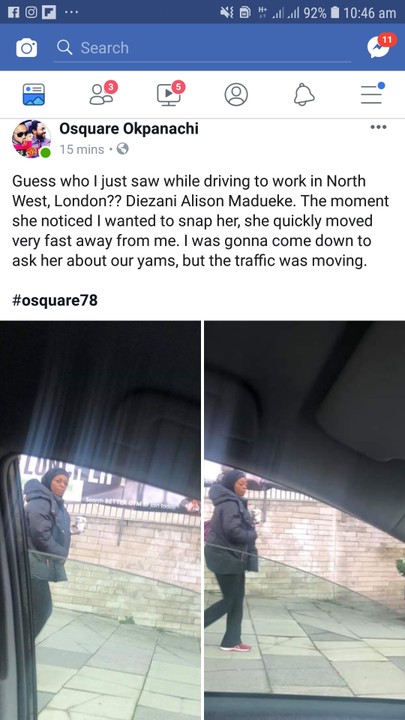This screenshot has height=720, width=405.
Task: Open Messenger with 11 unread messages
Action: (380, 46)
